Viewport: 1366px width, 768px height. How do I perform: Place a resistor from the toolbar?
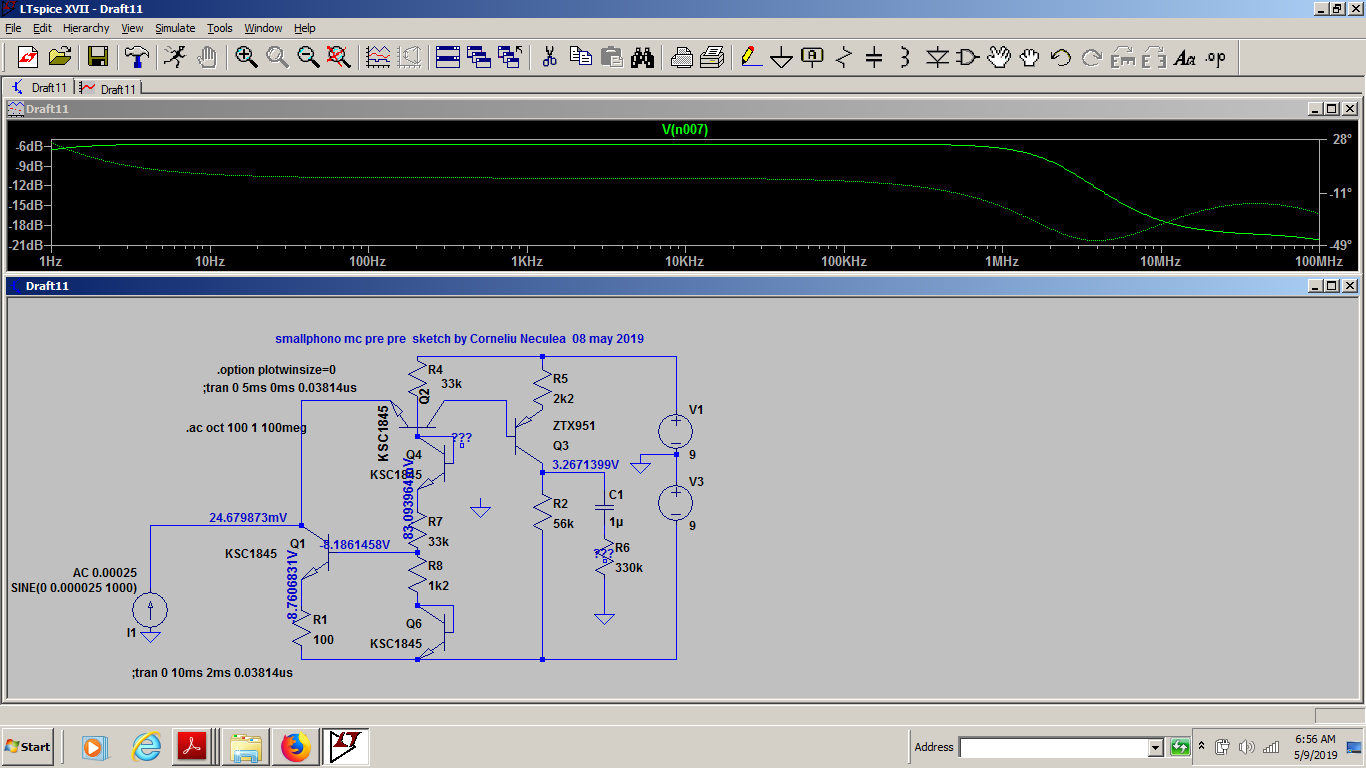(x=844, y=57)
